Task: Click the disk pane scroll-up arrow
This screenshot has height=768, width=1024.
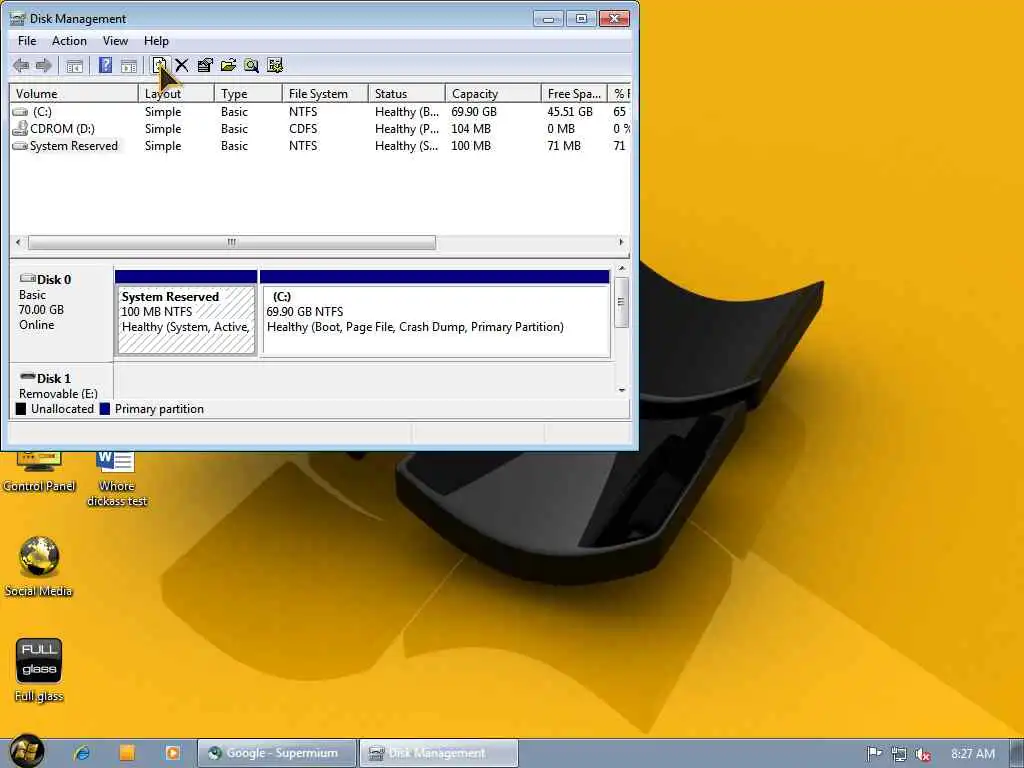Action: pyautogui.click(x=622, y=268)
